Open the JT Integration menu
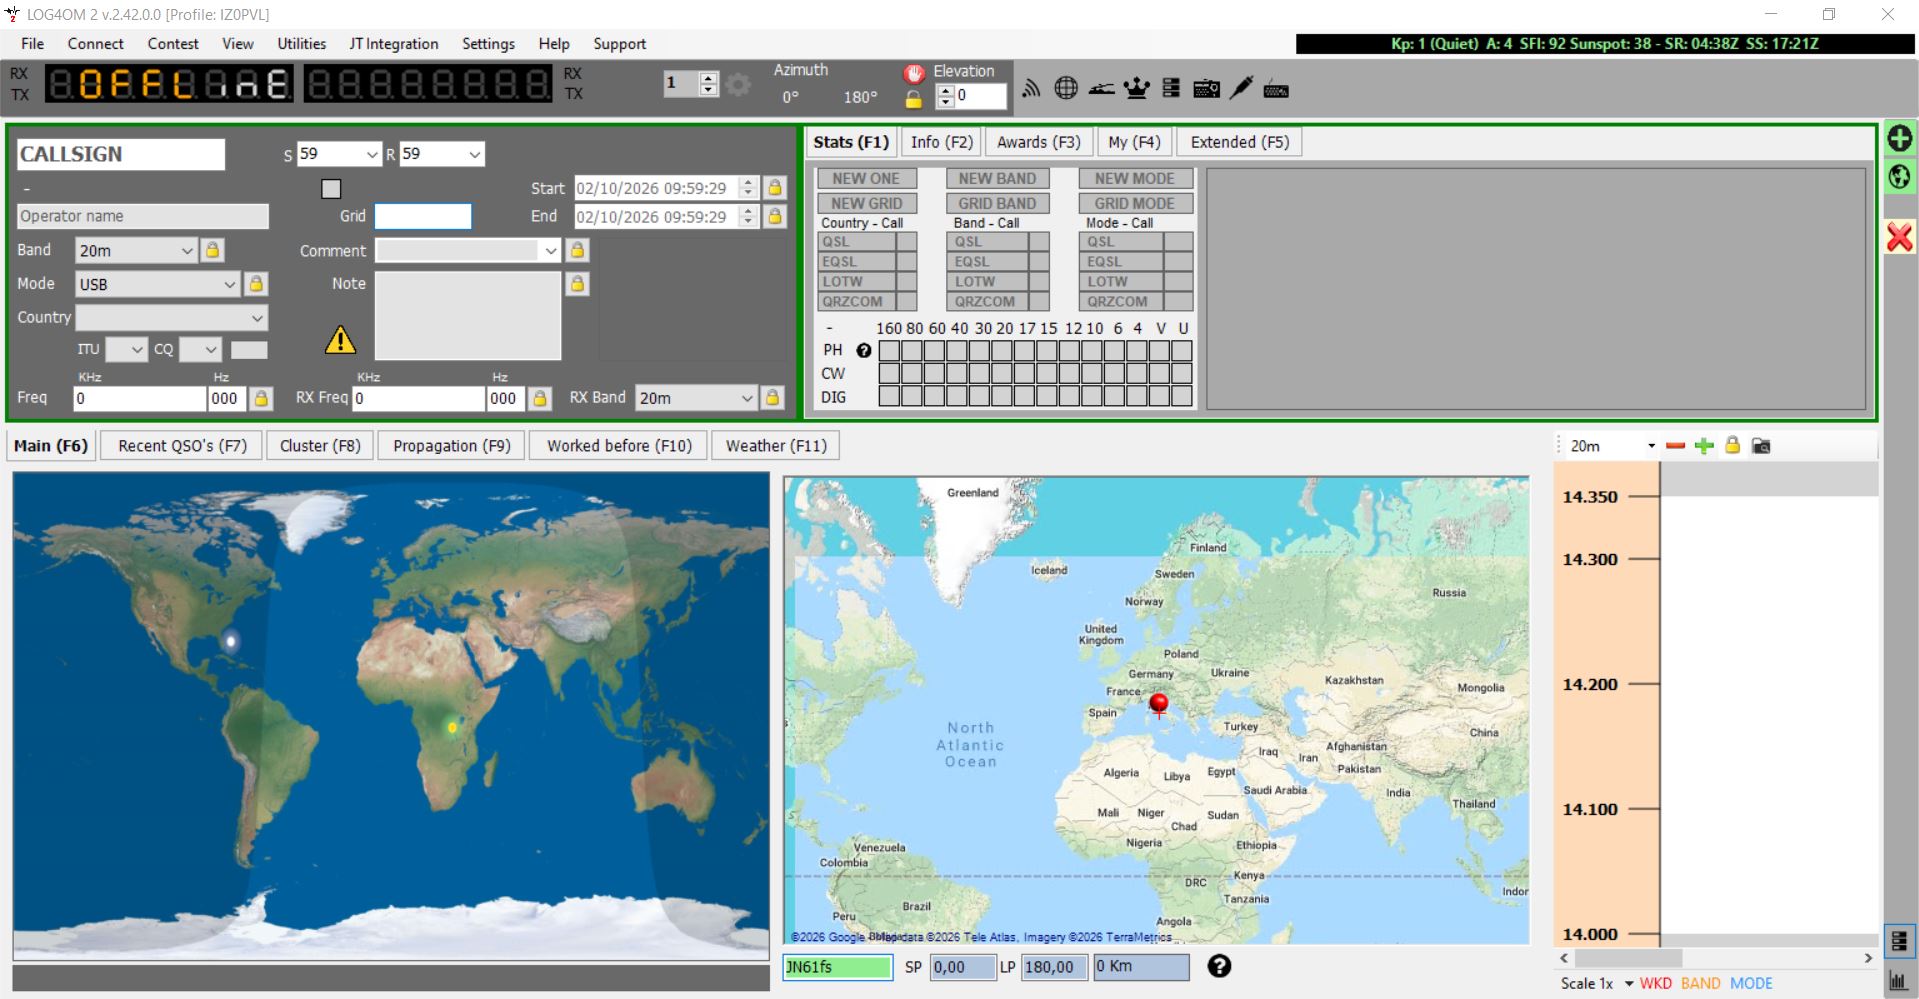This screenshot has width=1919, height=999. (x=394, y=44)
